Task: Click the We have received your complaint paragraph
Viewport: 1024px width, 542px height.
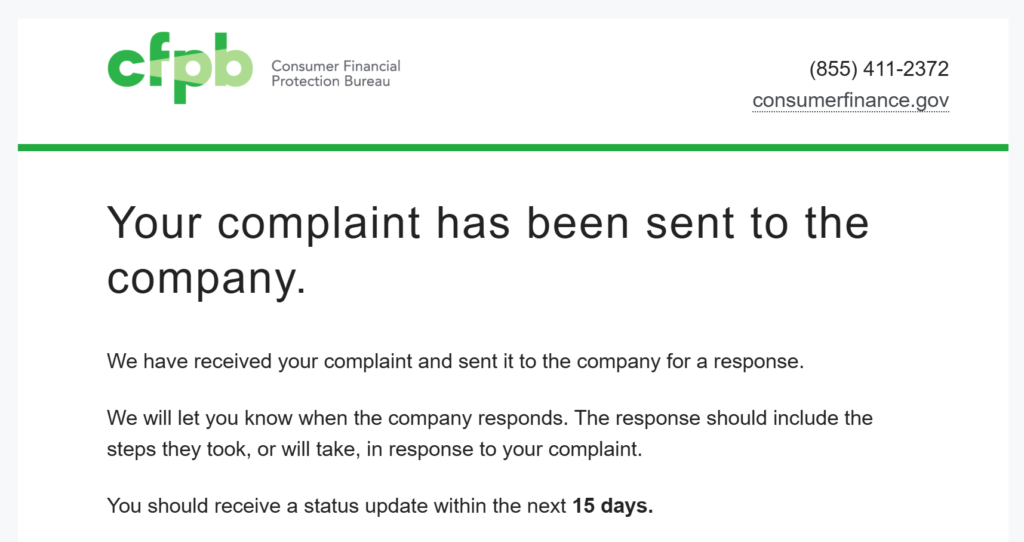Action: click(x=455, y=361)
